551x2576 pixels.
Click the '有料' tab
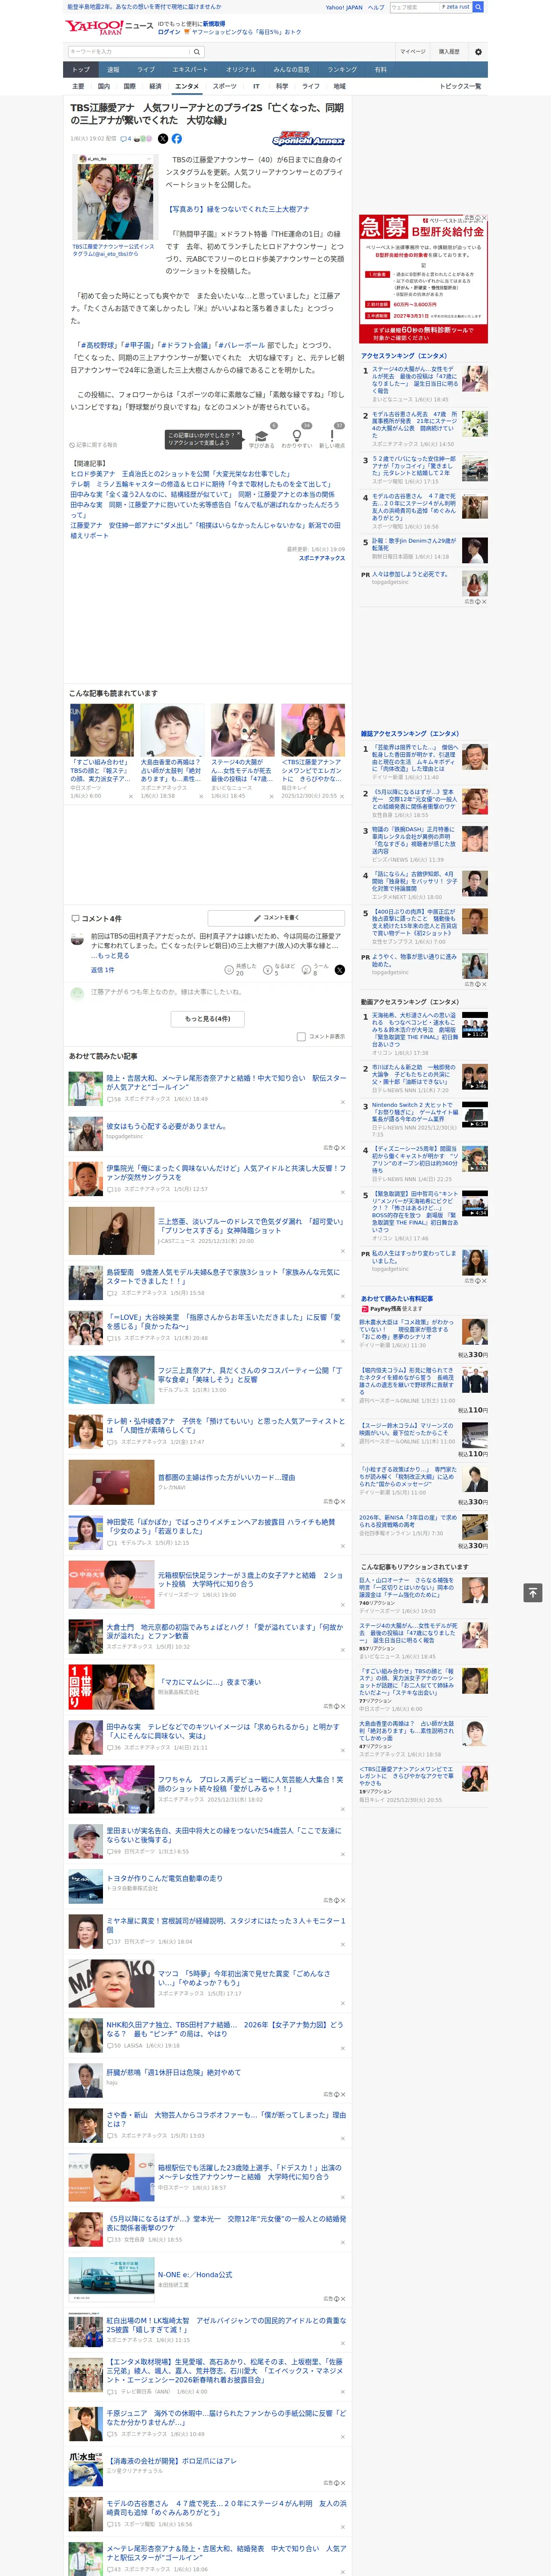tap(380, 70)
